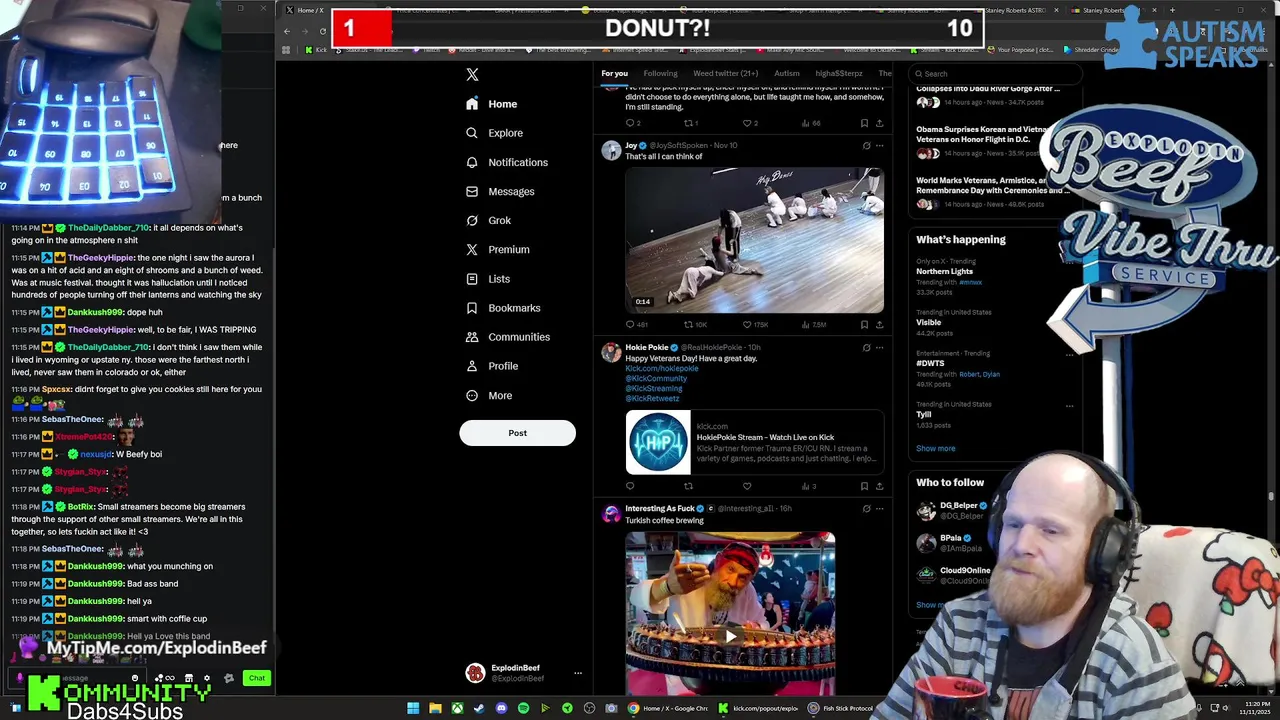Open options for the Tylll trend
The width and height of the screenshot is (1280, 720).
click(x=1069, y=406)
